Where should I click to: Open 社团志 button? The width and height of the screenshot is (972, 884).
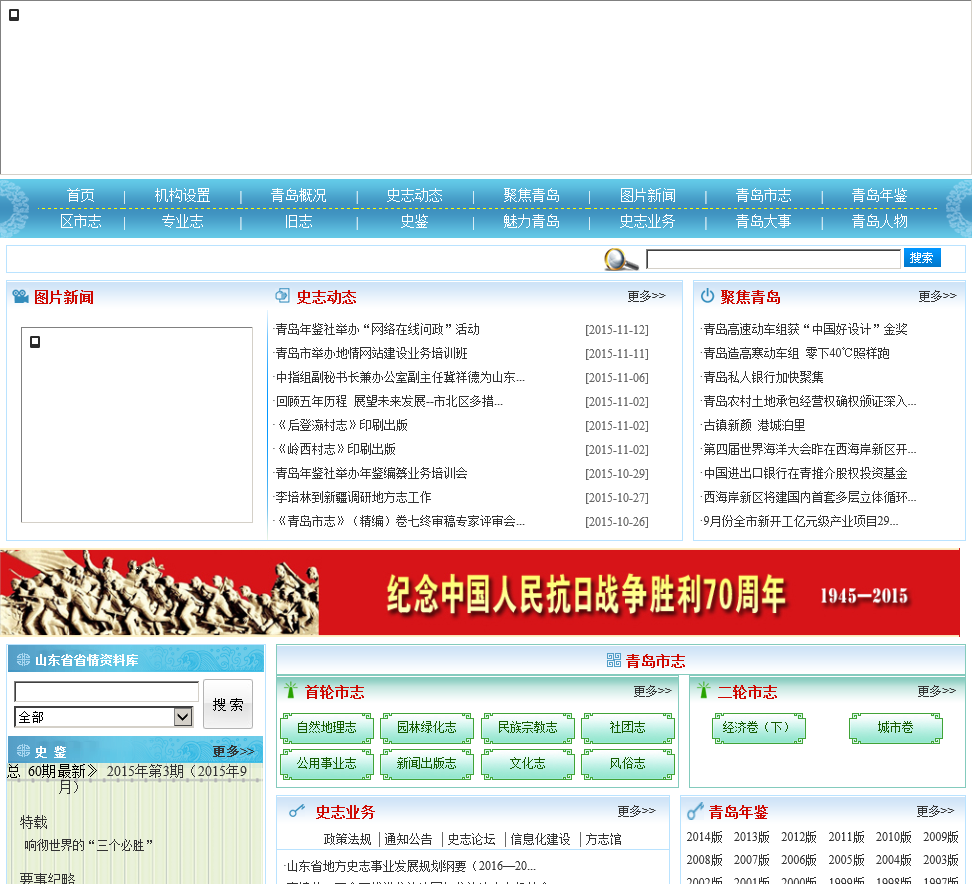pyautogui.click(x=627, y=728)
